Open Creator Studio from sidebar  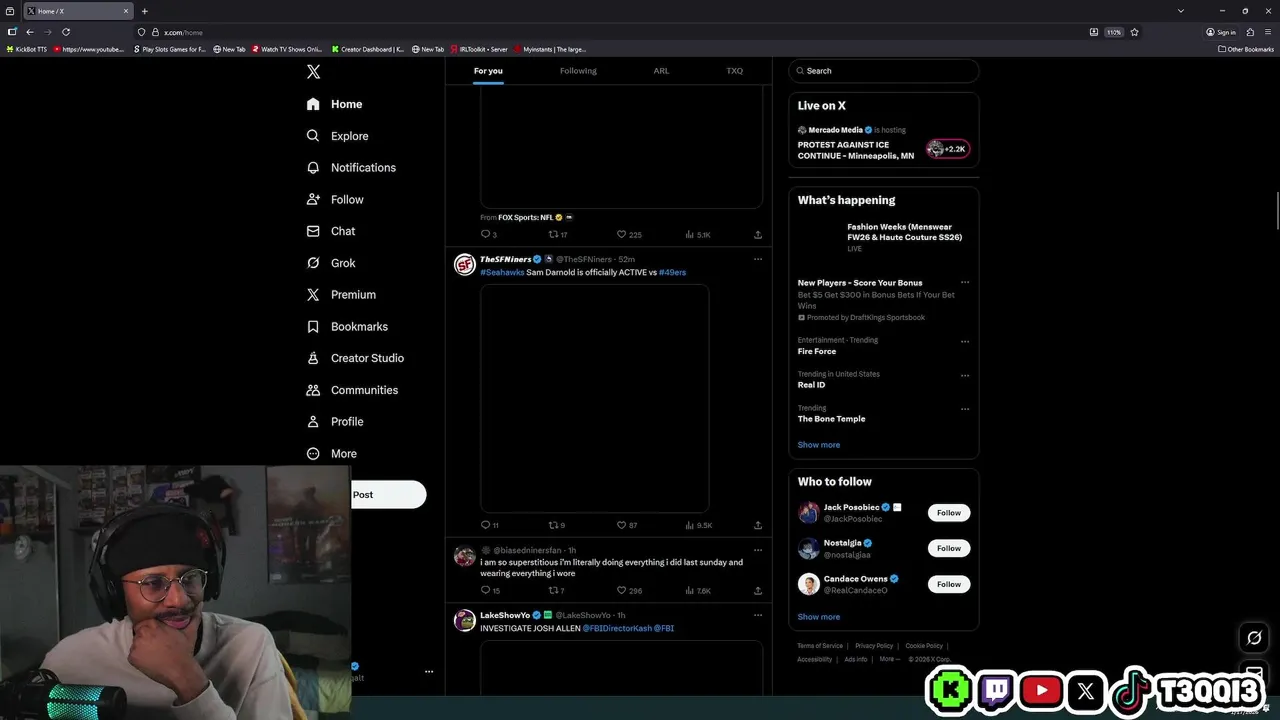click(354, 358)
